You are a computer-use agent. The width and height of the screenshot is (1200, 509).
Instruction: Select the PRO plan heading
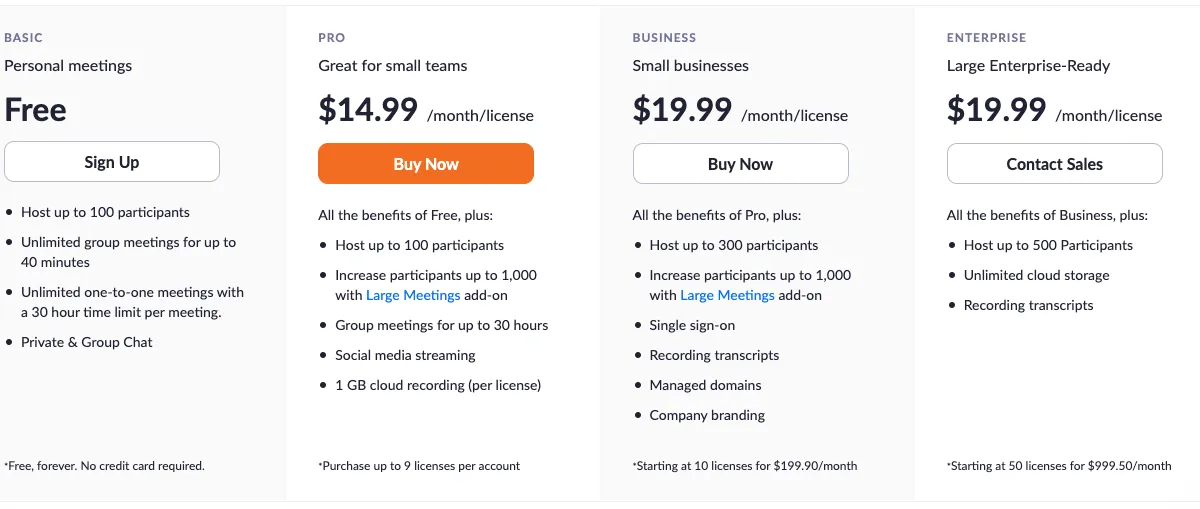click(332, 38)
